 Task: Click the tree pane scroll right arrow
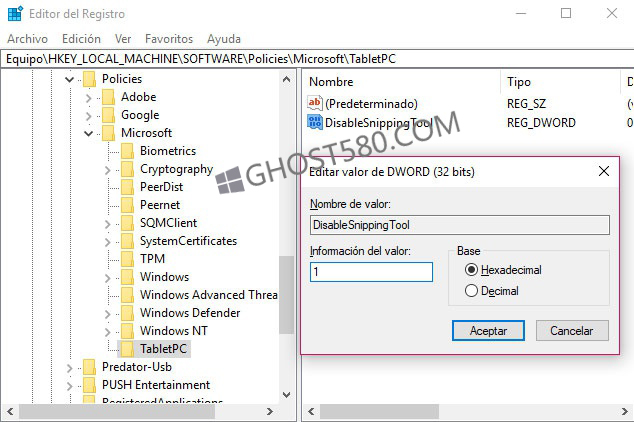(x=270, y=411)
